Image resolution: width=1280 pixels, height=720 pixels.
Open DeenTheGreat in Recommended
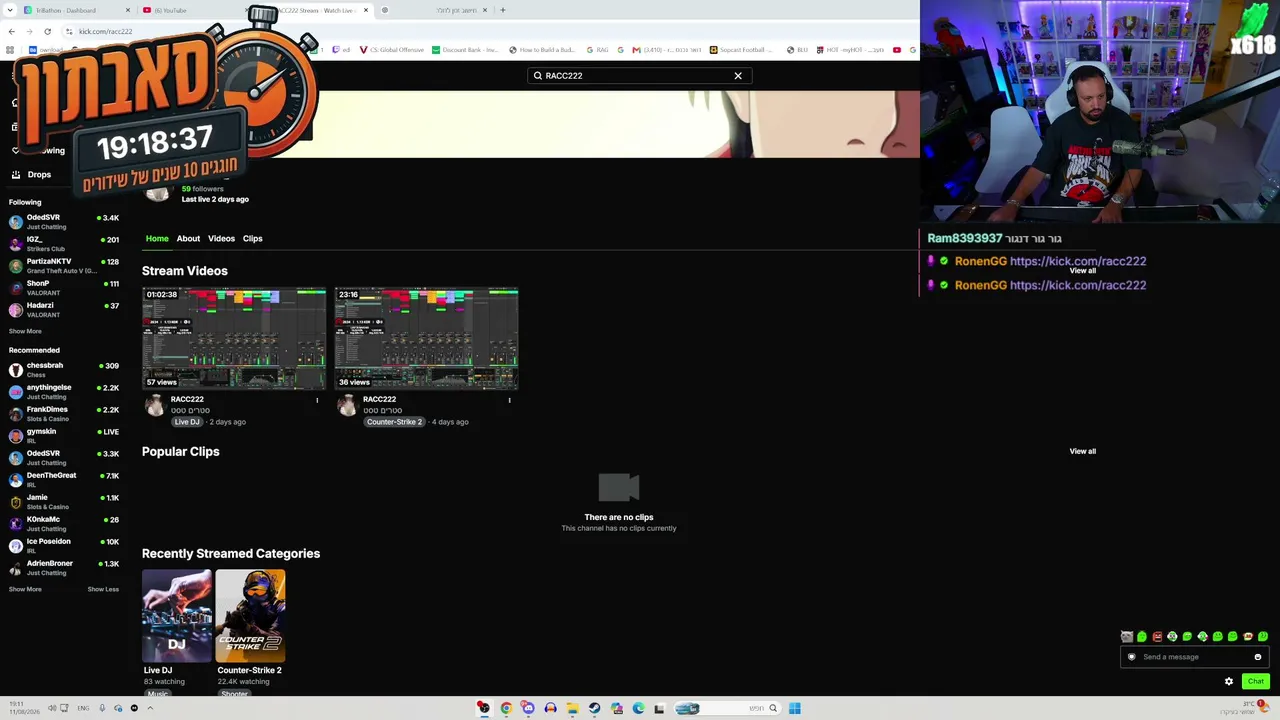[64, 480]
